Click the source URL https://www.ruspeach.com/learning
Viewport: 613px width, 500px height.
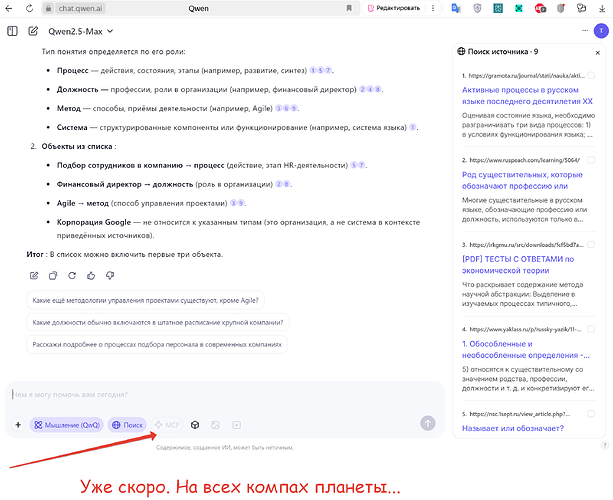click(x=525, y=160)
